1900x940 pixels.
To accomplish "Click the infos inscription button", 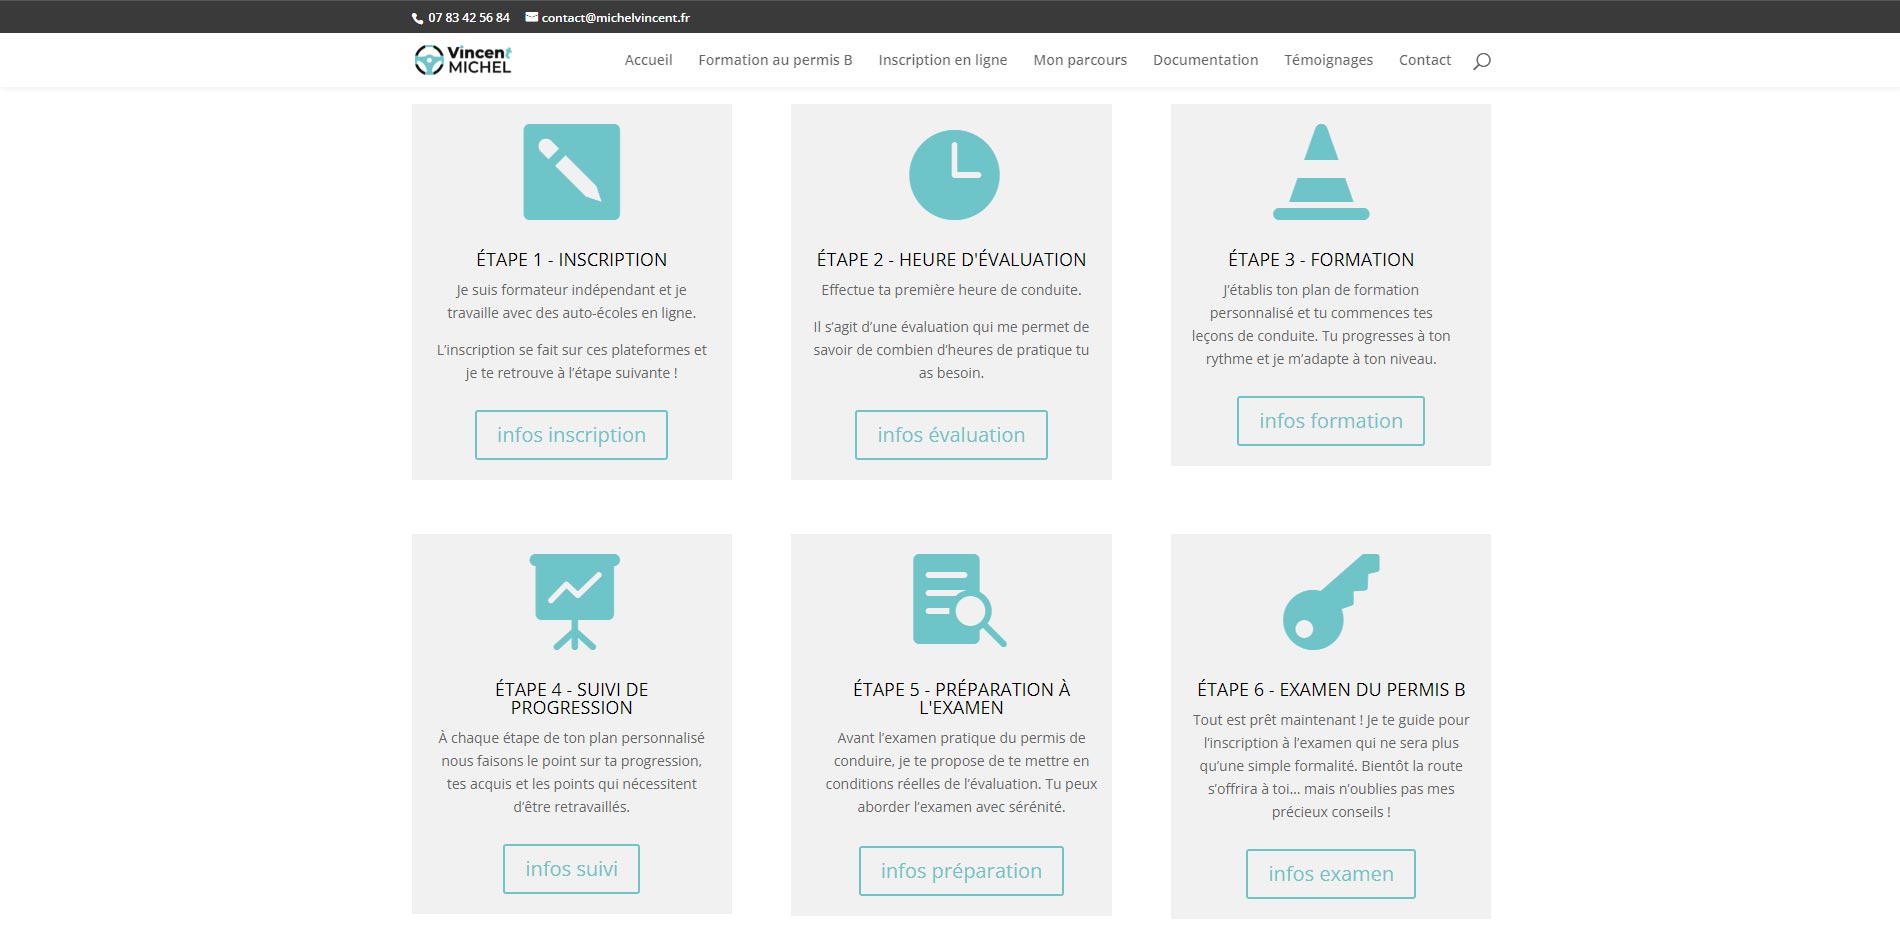I will point(571,435).
